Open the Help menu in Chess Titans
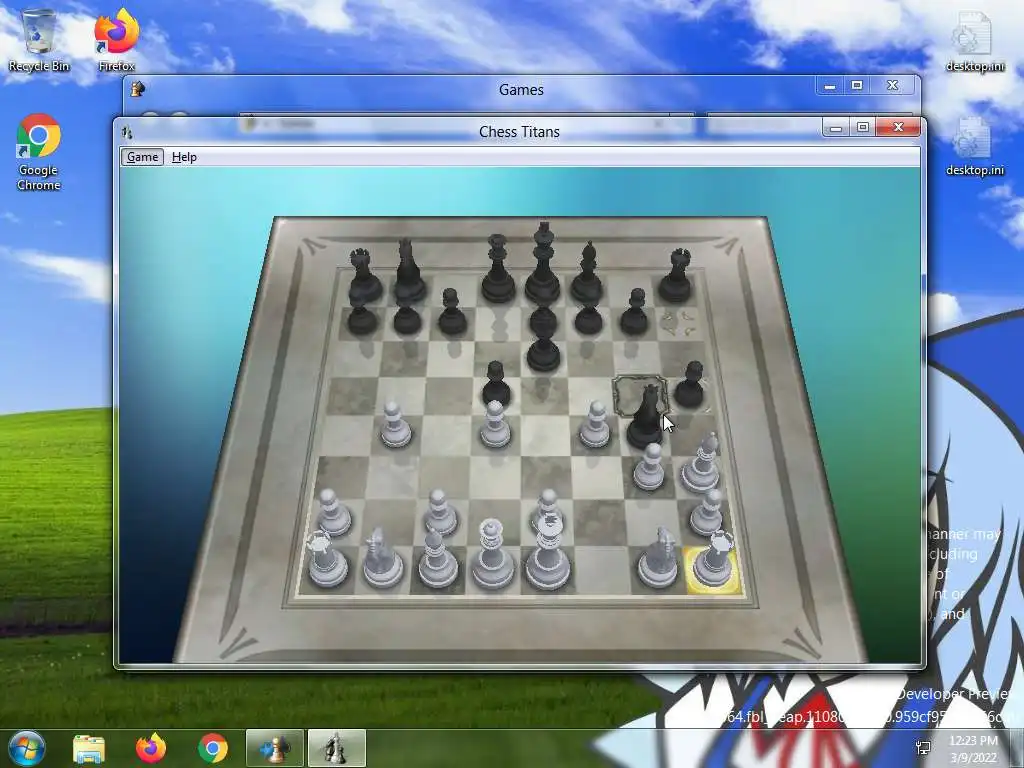This screenshot has width=1024, height=768. 184,157
